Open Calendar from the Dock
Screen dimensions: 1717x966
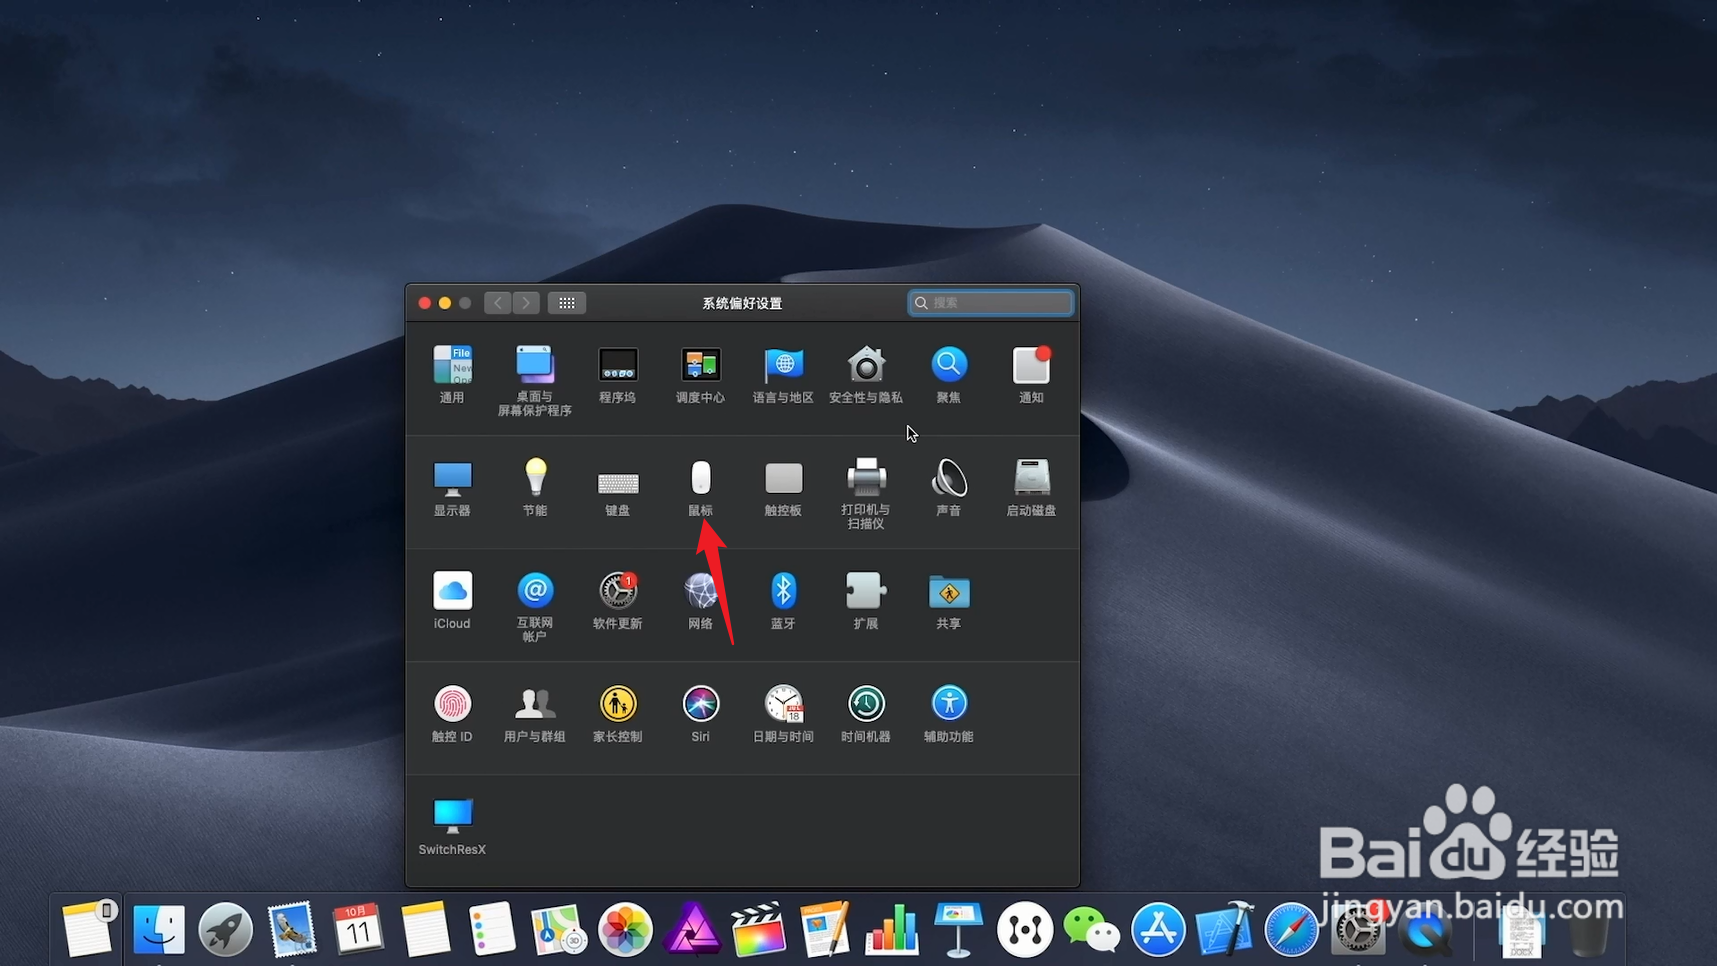(358, 930)
